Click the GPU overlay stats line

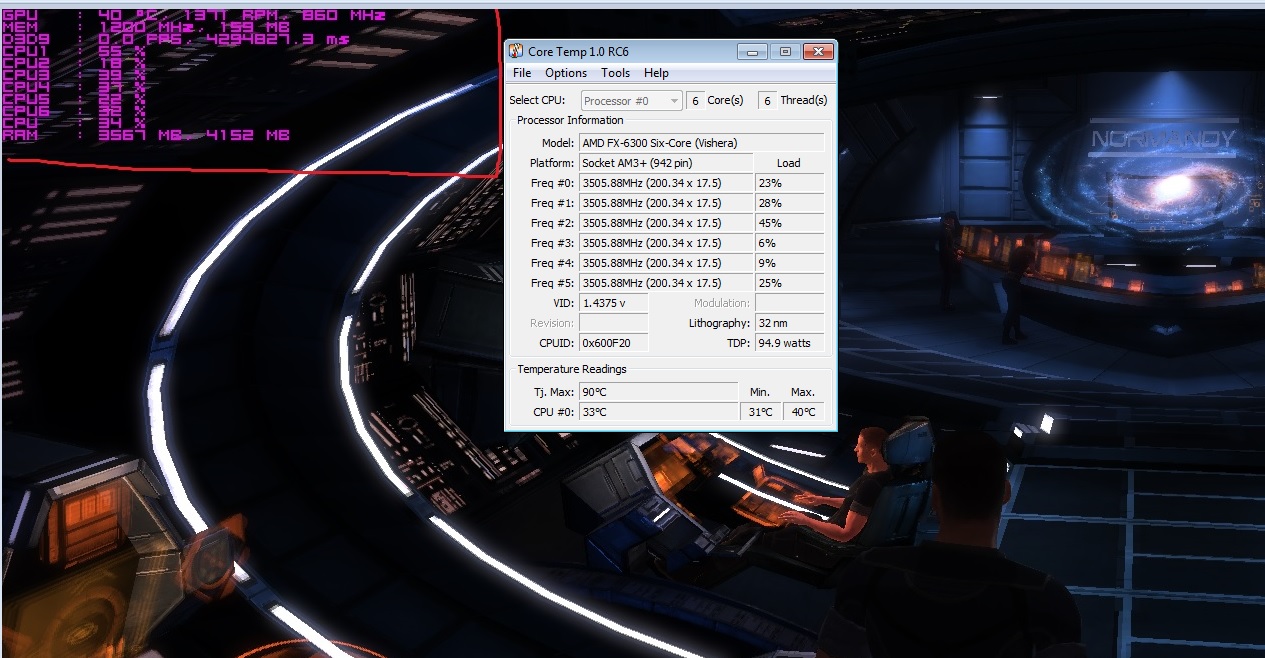194,15
